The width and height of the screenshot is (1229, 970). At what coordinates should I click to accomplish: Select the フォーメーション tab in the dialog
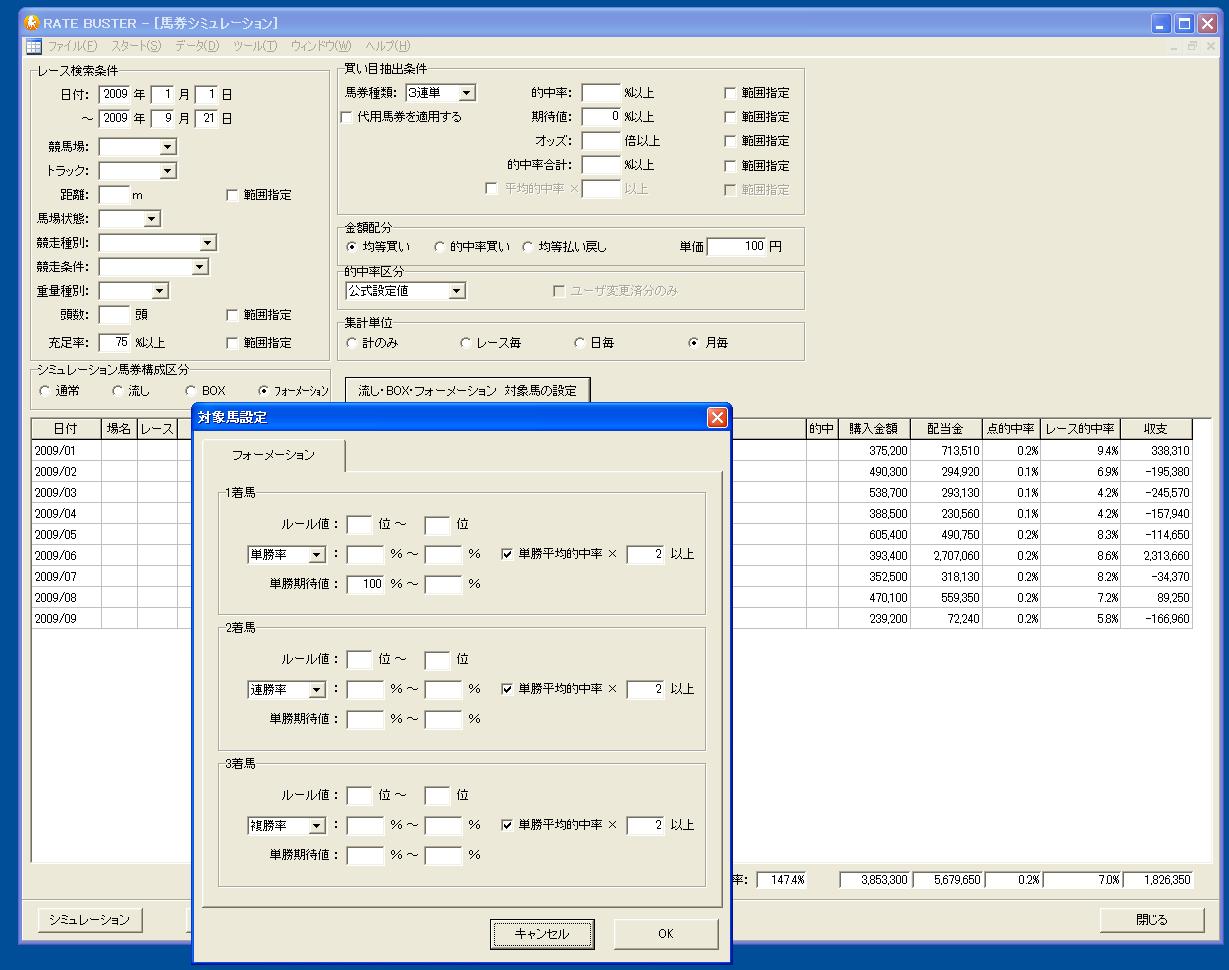coord(273,455)
